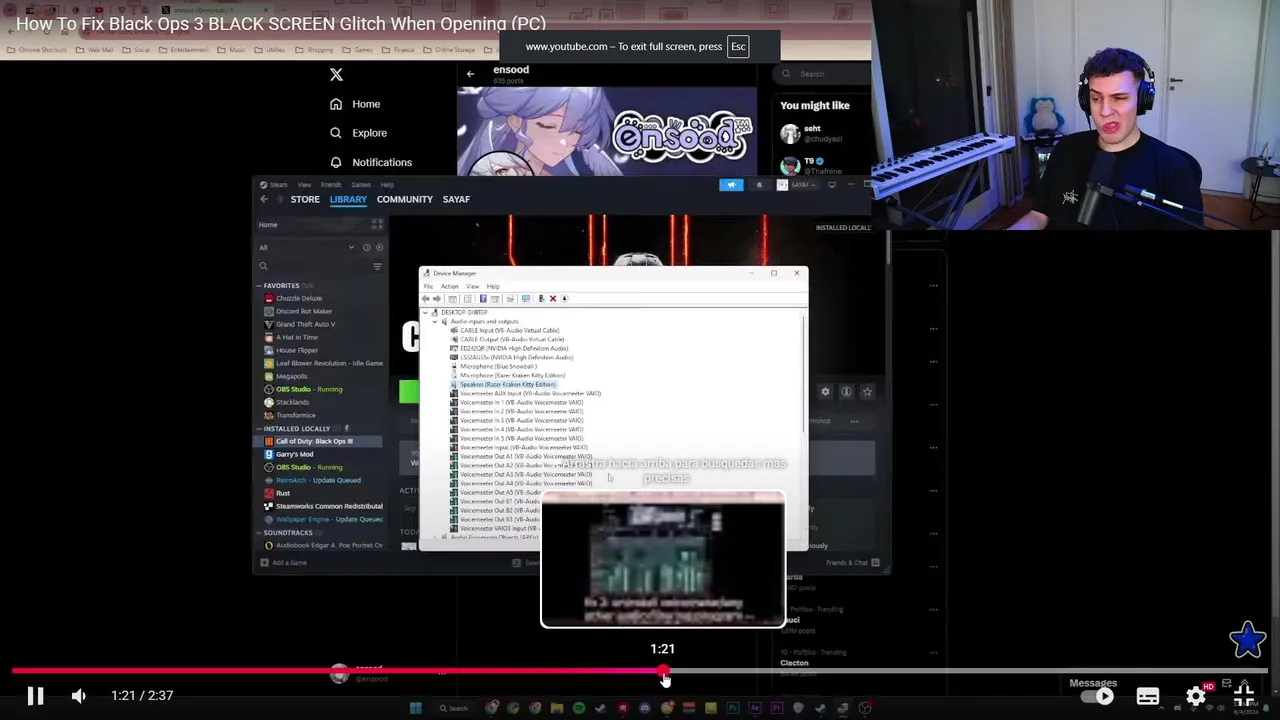
Task: Click Add a Game in Steam
Action: pyautogui.click(x=285, y=563)
